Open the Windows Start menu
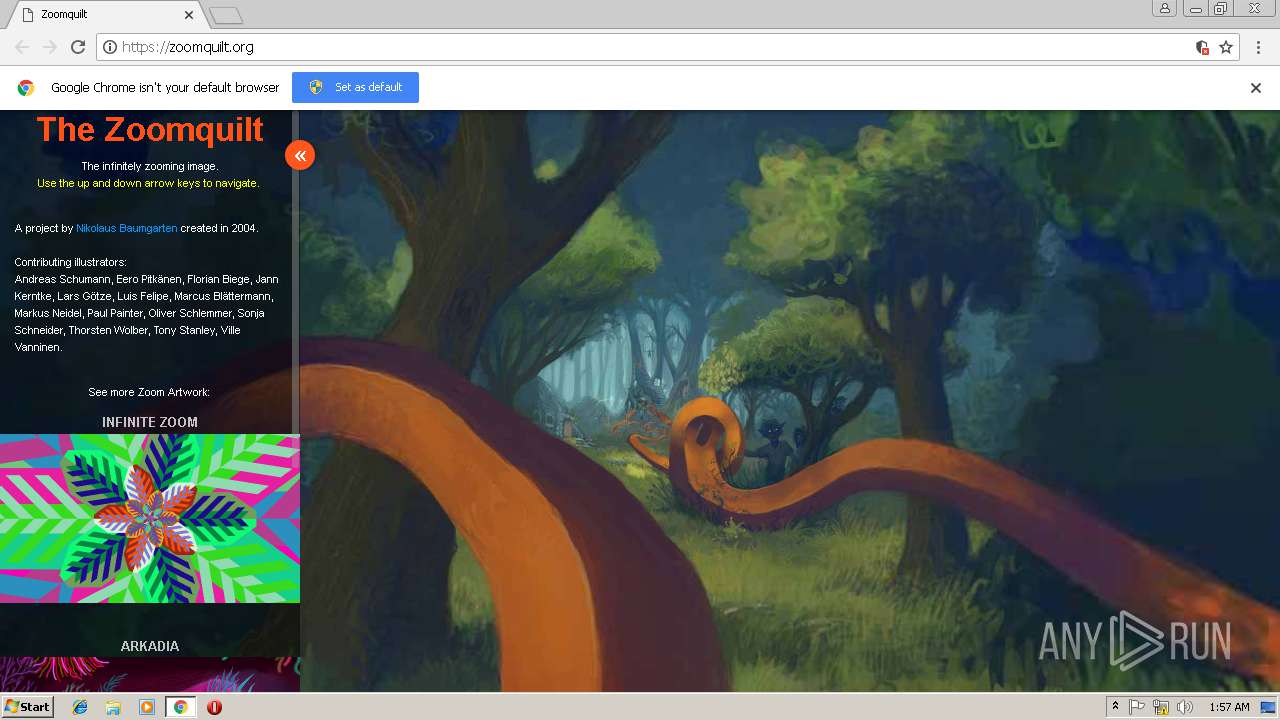Viewport: 1280px width, 720px height. tap(28, 707)
